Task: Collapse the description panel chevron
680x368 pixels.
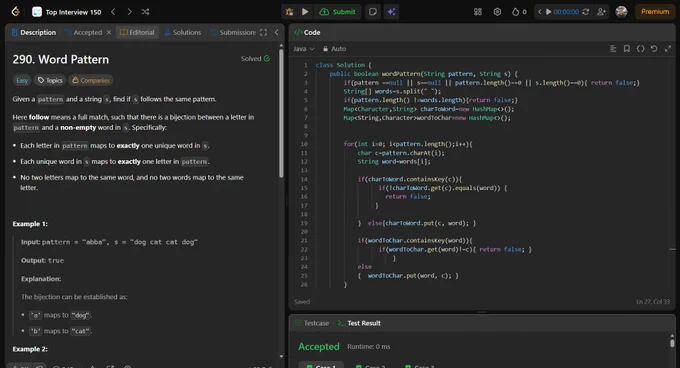Action: click(x=277, y=33)
